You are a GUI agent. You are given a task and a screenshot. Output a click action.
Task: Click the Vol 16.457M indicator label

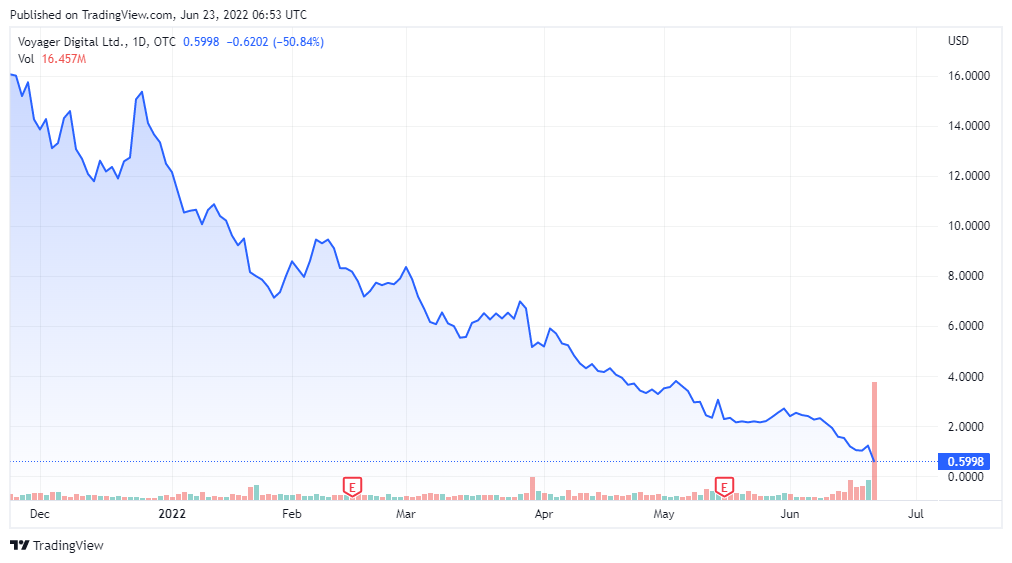coord(52,59)
